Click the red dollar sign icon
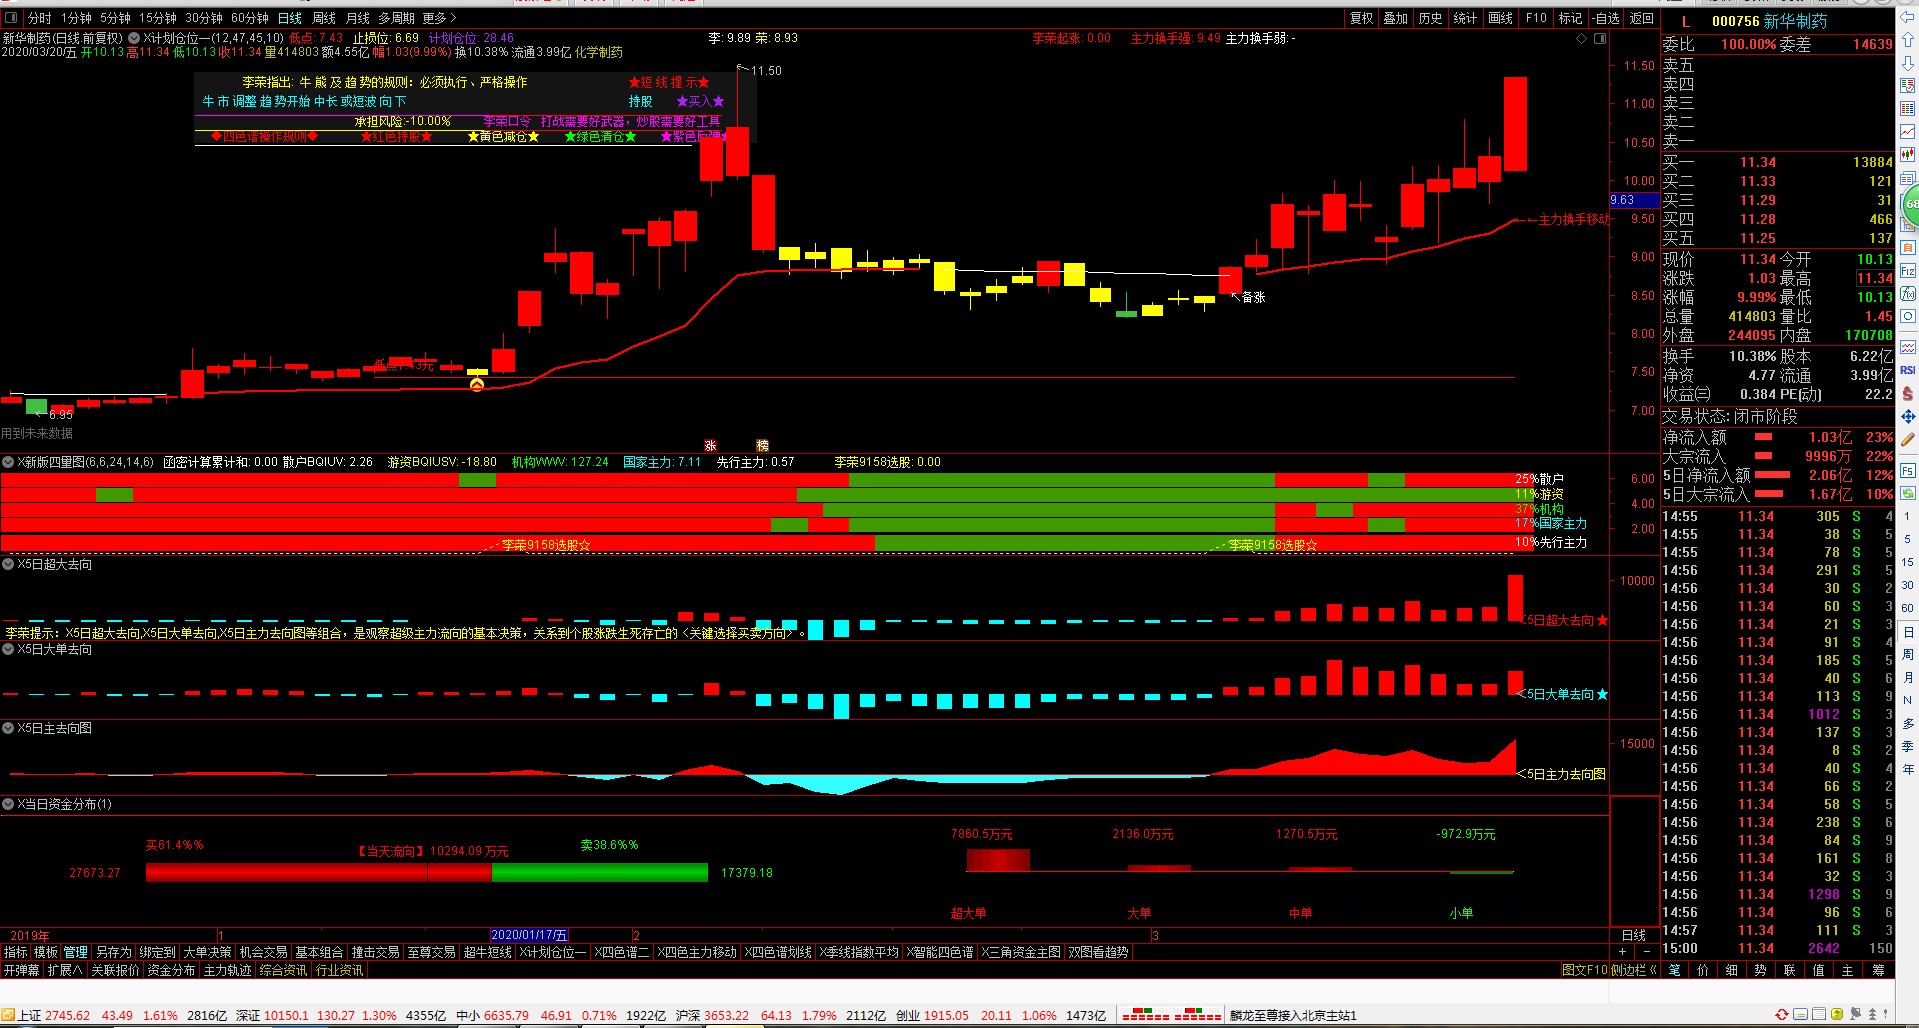The width and height of the screenshot is (1919, 1028). coord(1908,394)
